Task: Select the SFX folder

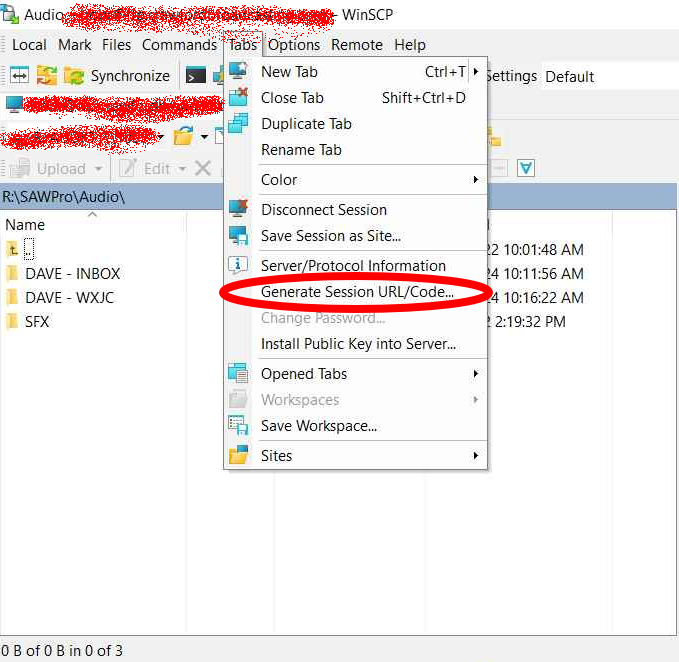Action: [x=28, y=322]
